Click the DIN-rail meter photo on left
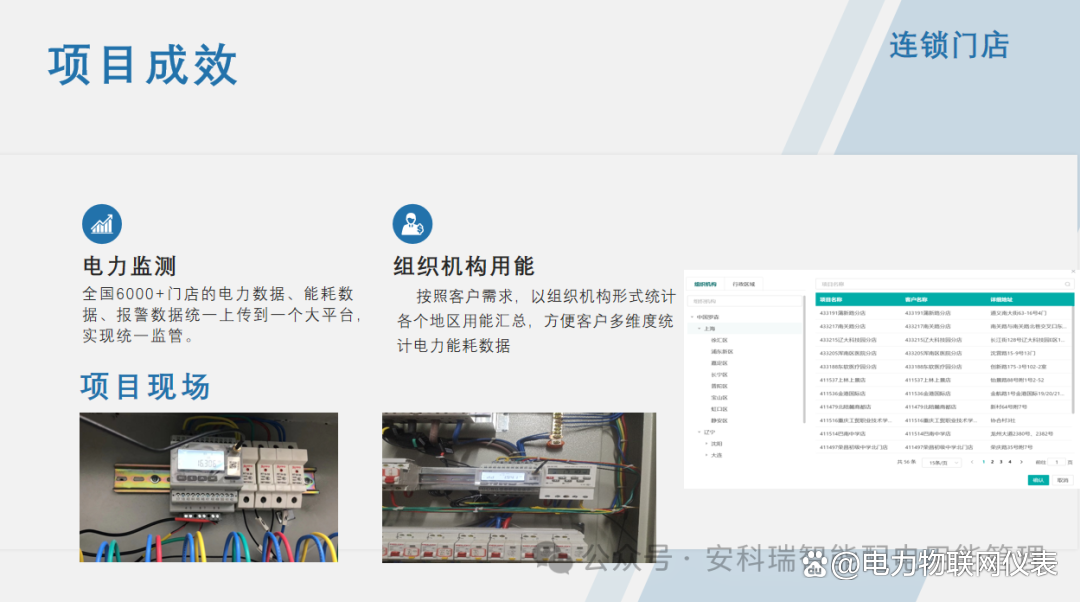The height and width of the screenshot is (602, 1080). tap(209, 487)
